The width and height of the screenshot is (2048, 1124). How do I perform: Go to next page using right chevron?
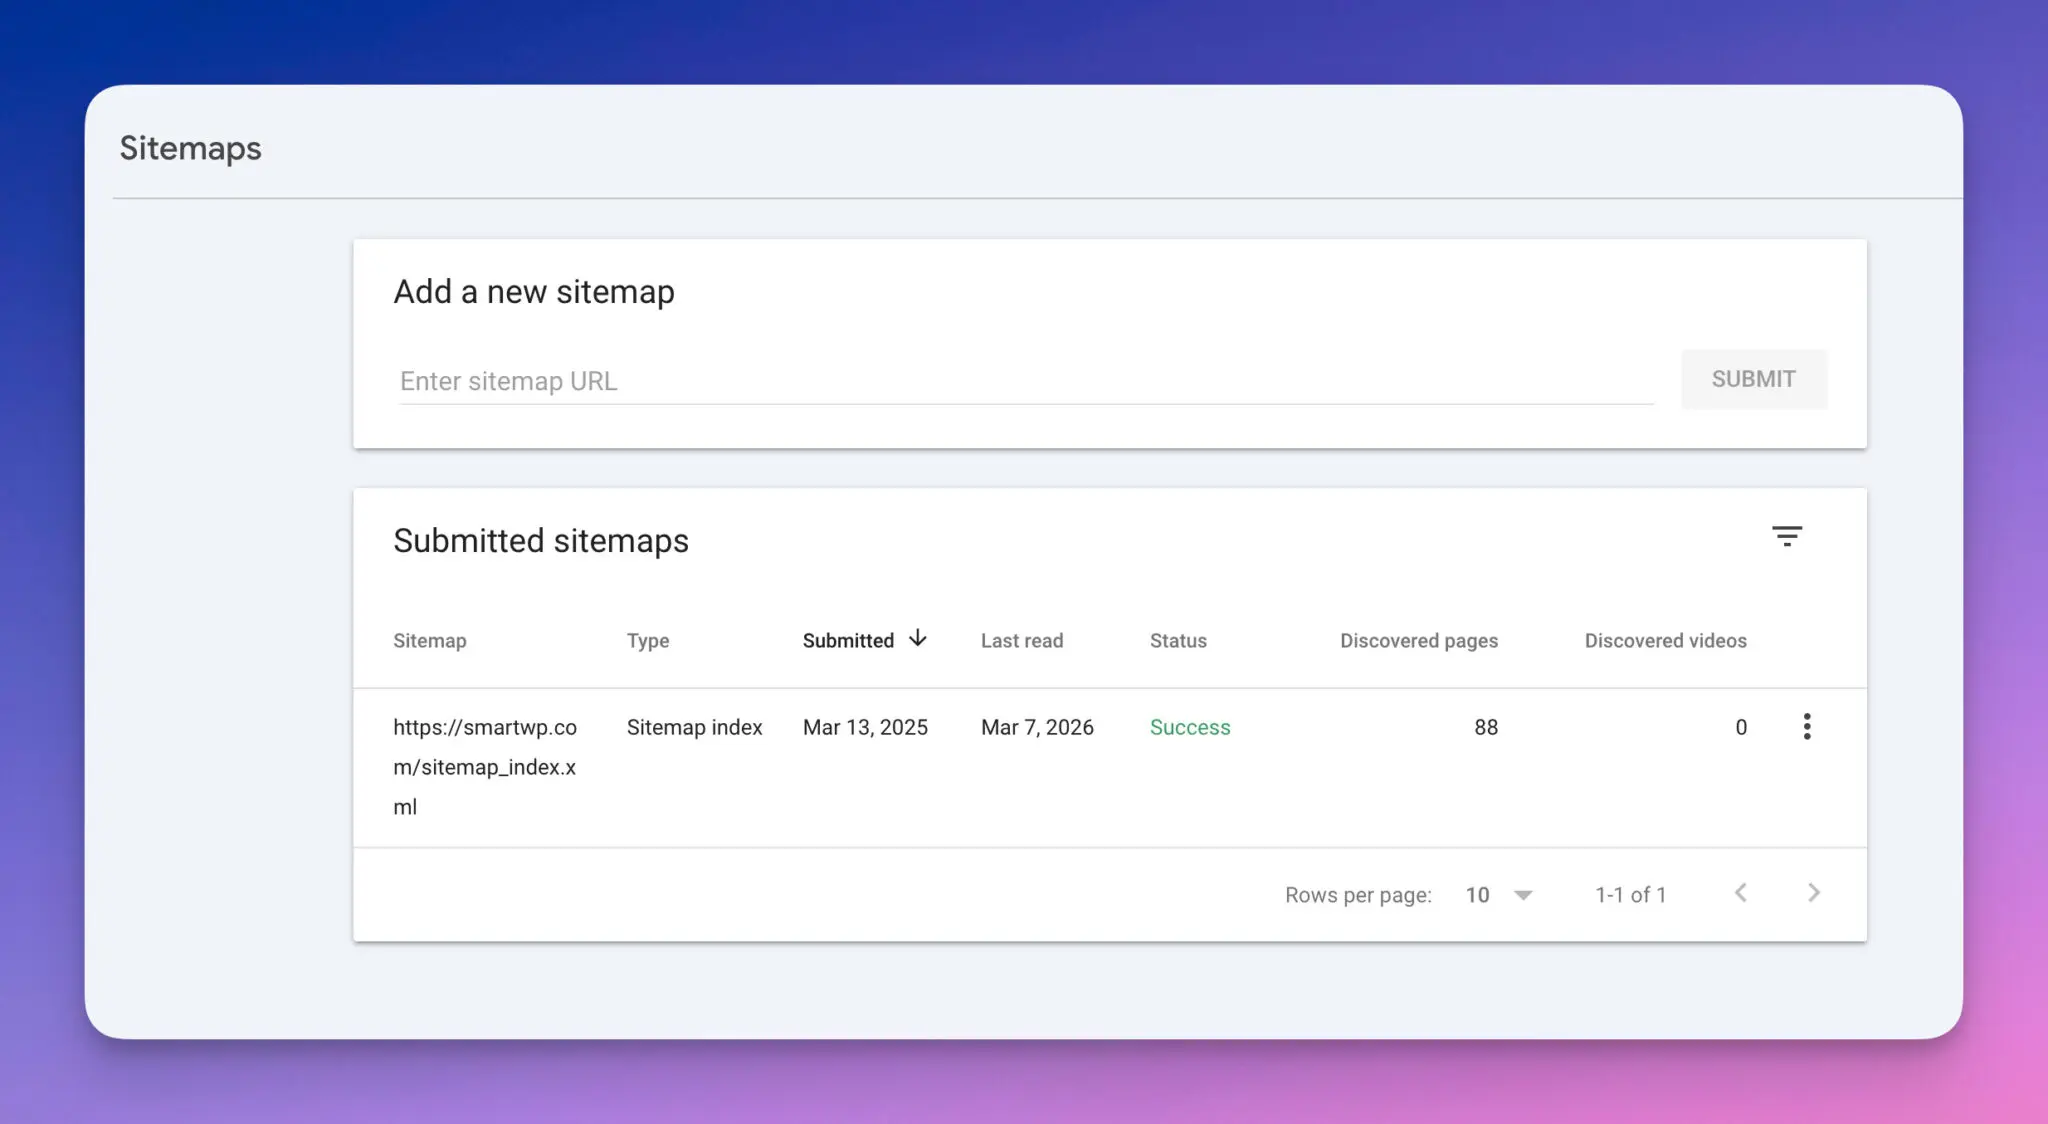coord(1813,893)
